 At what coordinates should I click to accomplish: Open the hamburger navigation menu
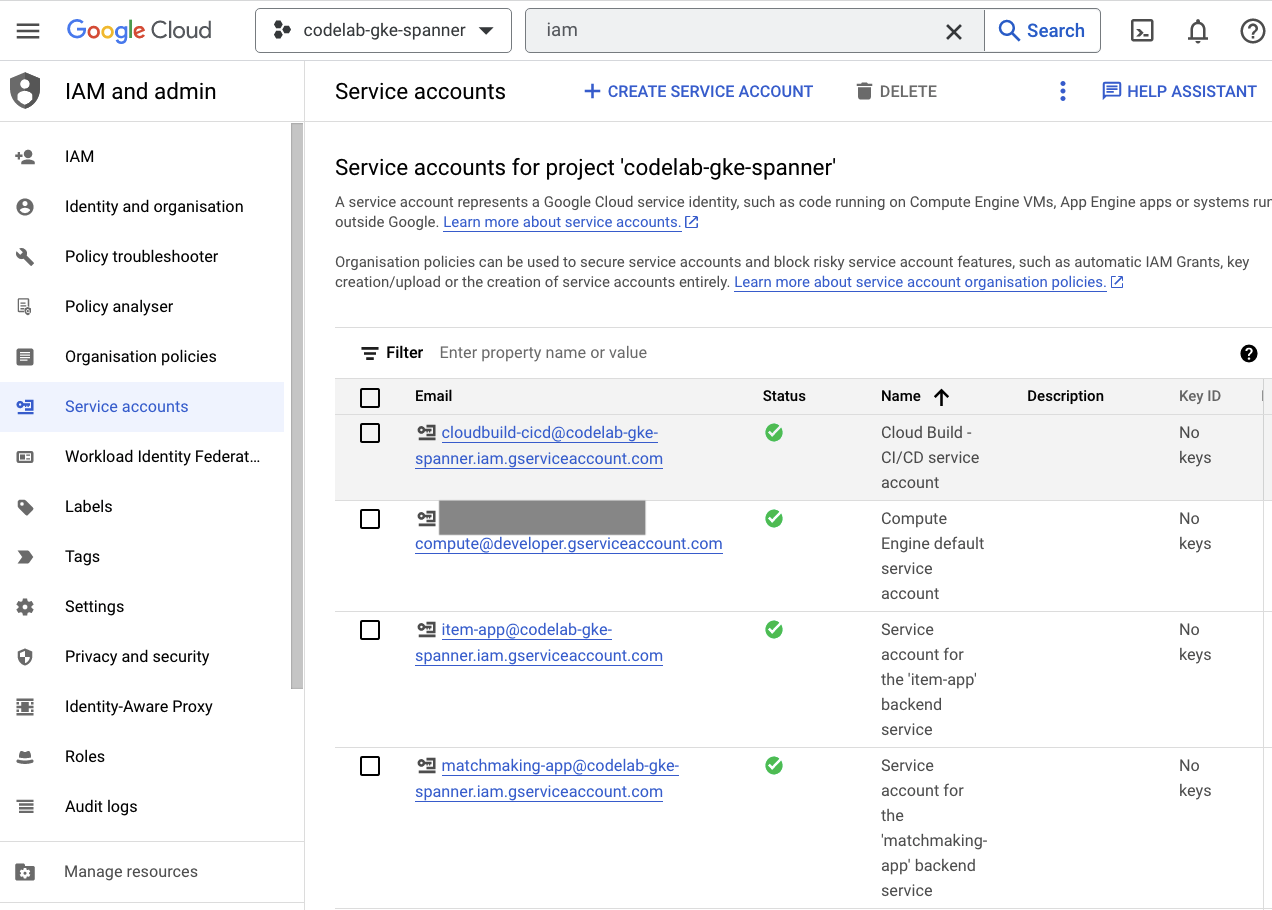tap(28, 31)
